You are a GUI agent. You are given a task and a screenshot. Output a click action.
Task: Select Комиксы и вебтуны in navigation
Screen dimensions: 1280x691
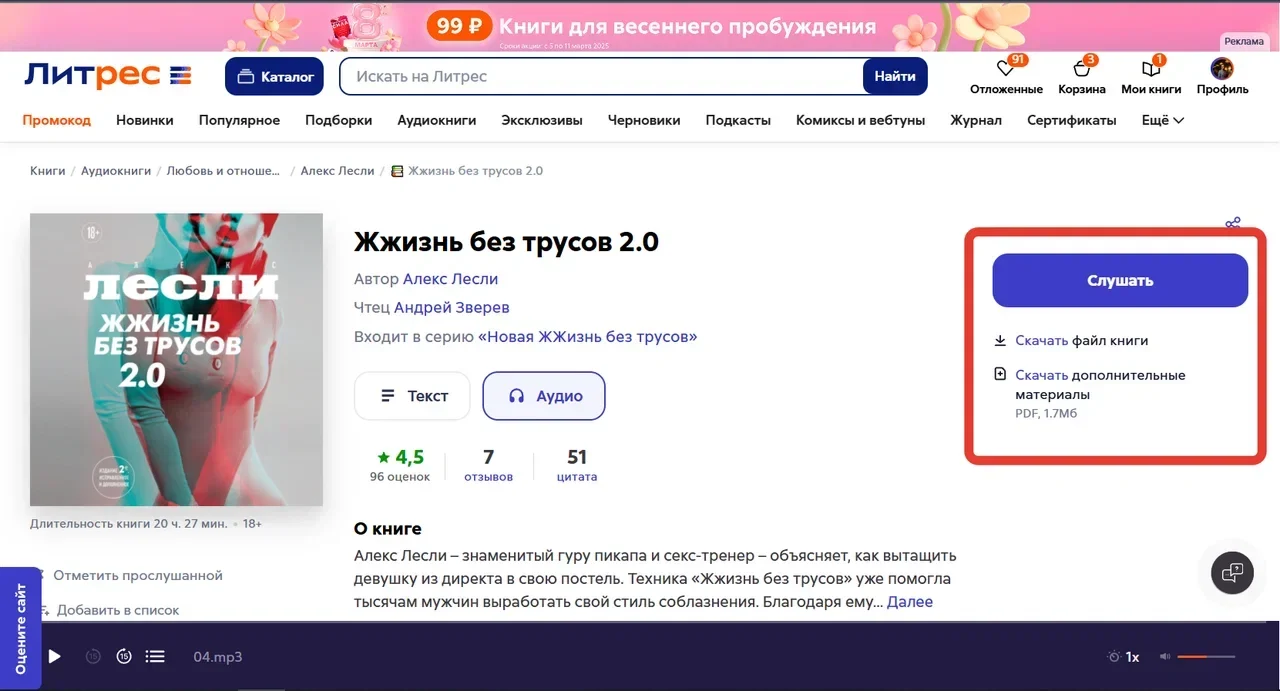(860, 120)
